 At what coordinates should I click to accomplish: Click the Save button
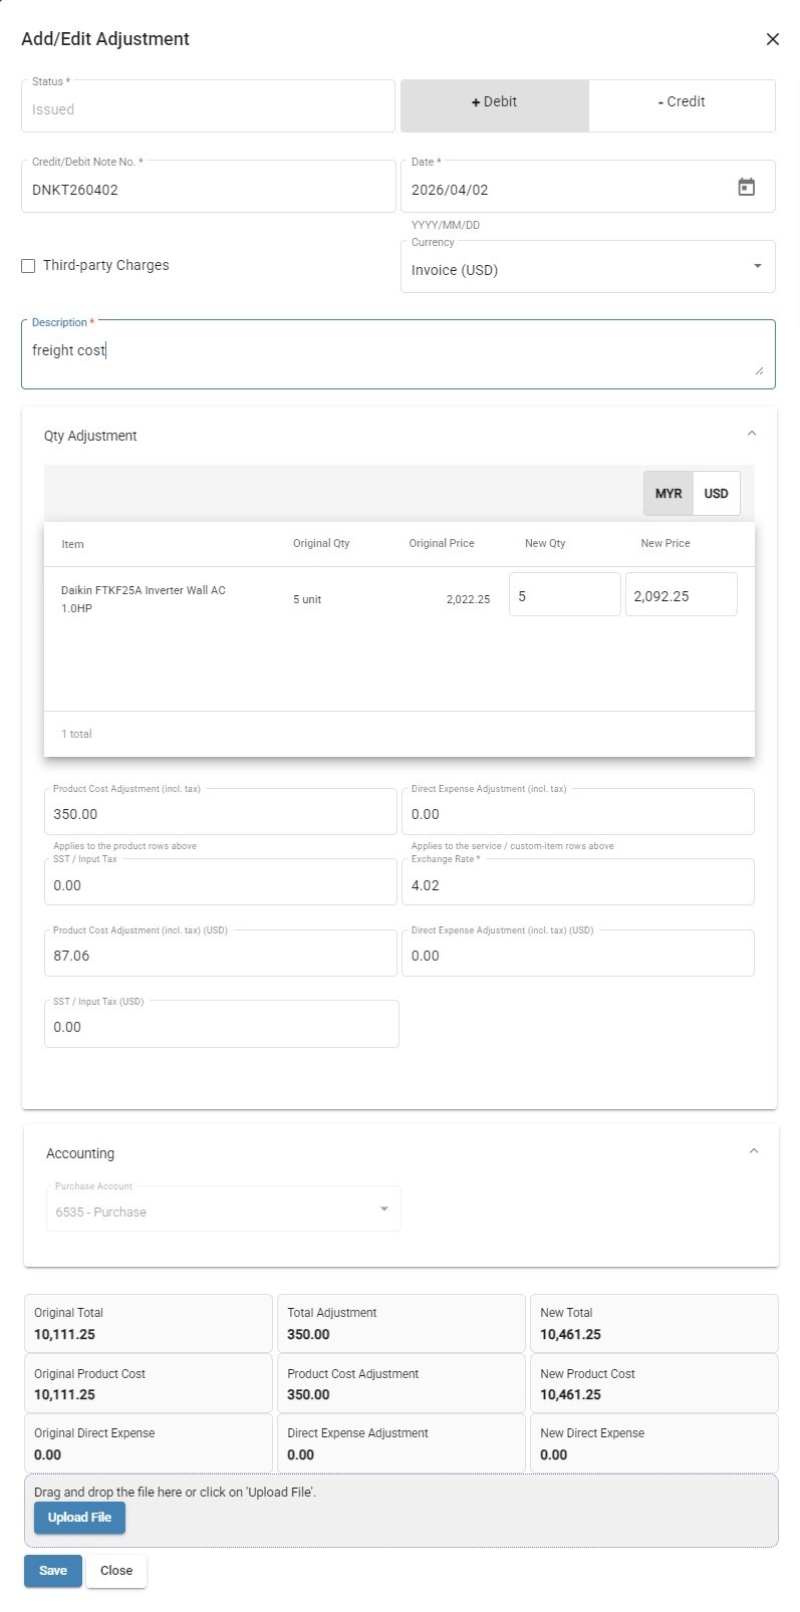[x=53, y=1570]
